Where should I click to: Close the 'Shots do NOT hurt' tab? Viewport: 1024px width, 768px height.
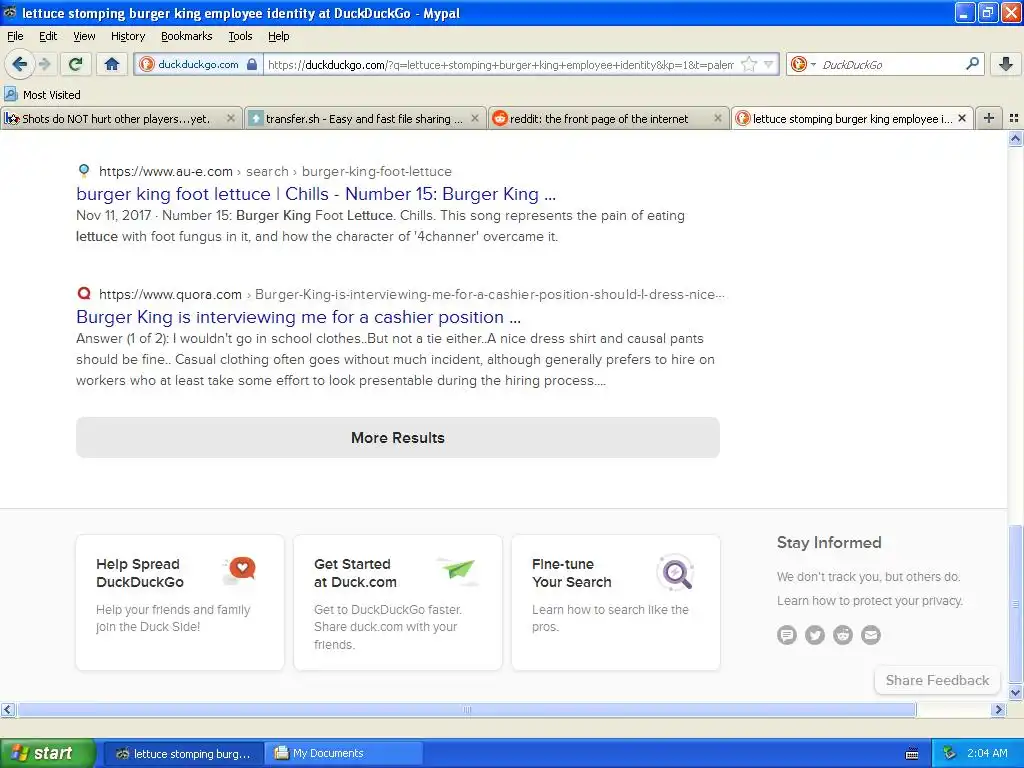[x=231, y=118]
